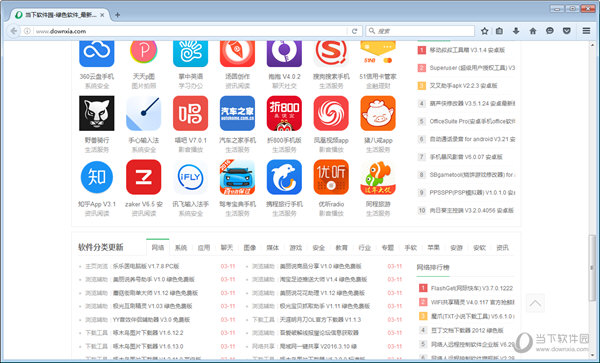The height and width of the screenshot is (363, 600).
Task: Open the 手机暴风影音 V5.0.07 ranking entry
Action: pos(466,157)
